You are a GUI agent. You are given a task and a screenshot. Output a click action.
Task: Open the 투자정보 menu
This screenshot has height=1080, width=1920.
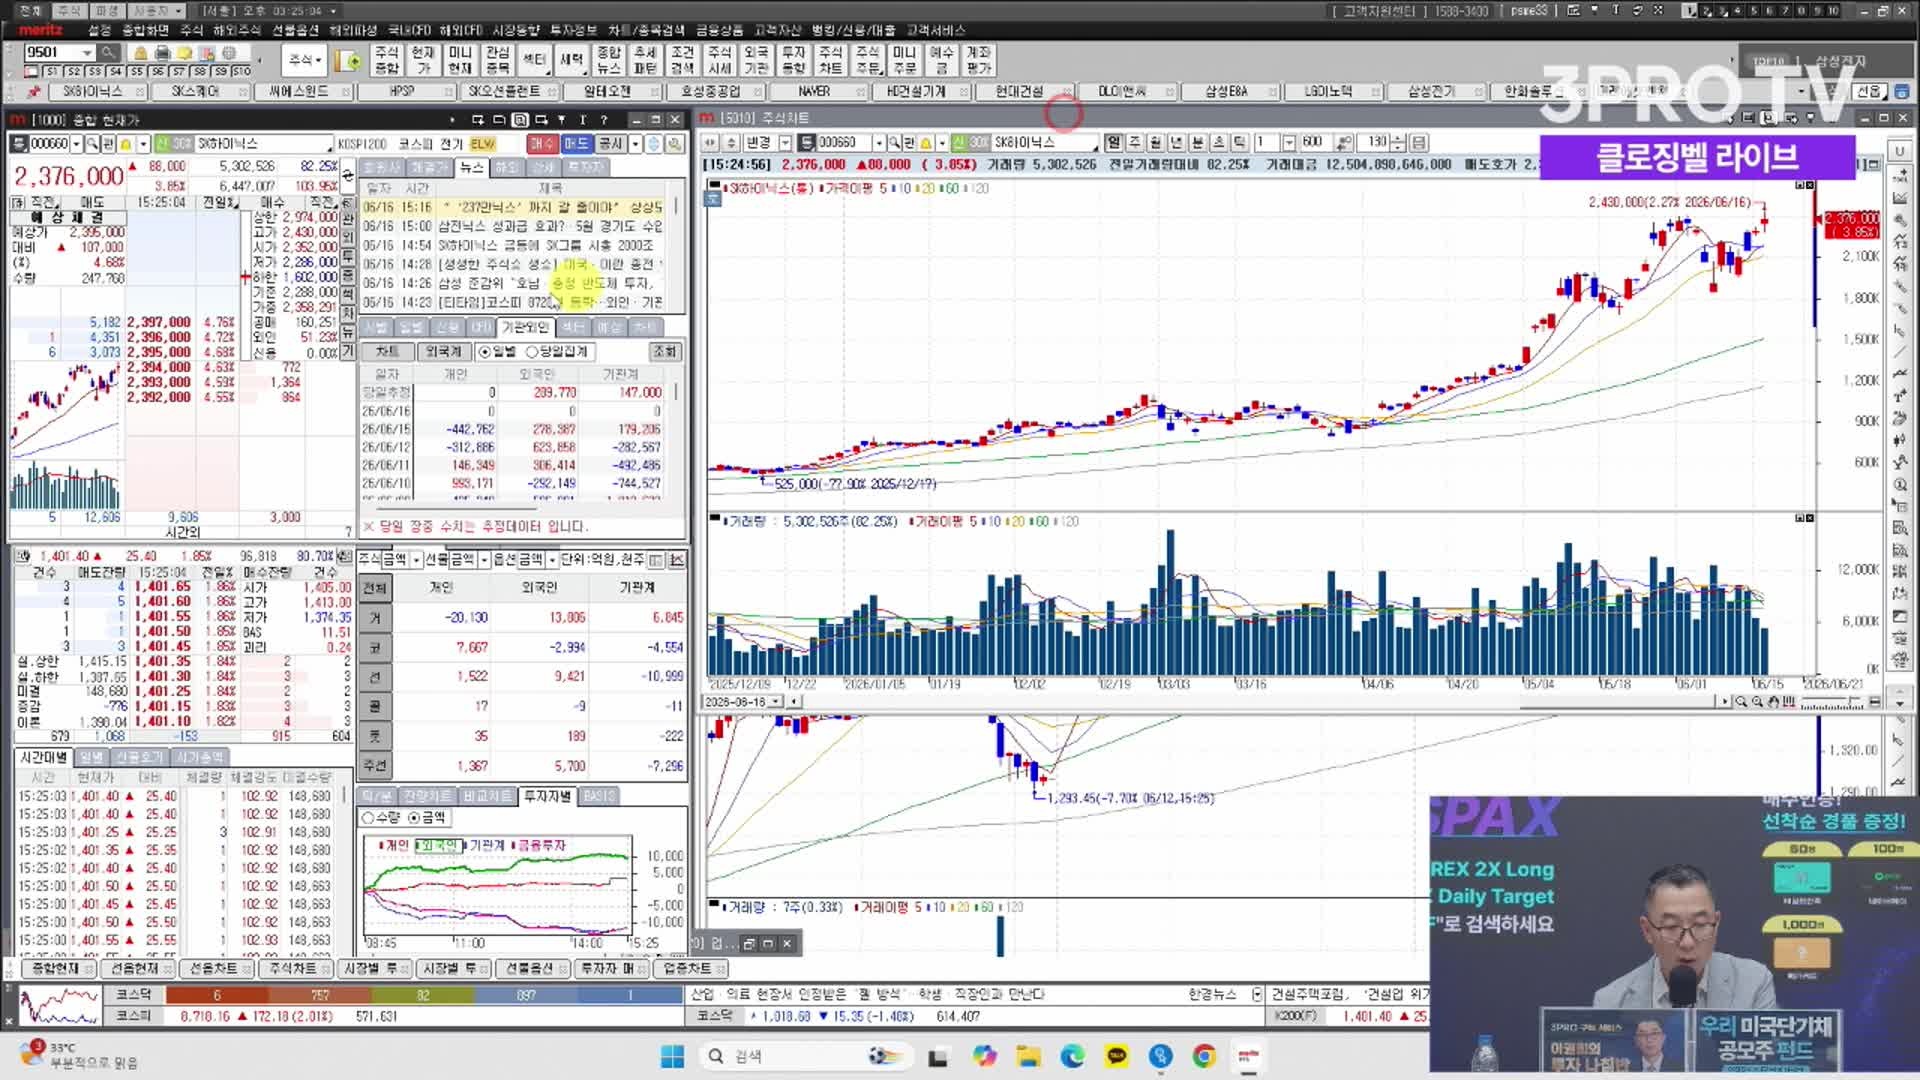pos(573,30)
